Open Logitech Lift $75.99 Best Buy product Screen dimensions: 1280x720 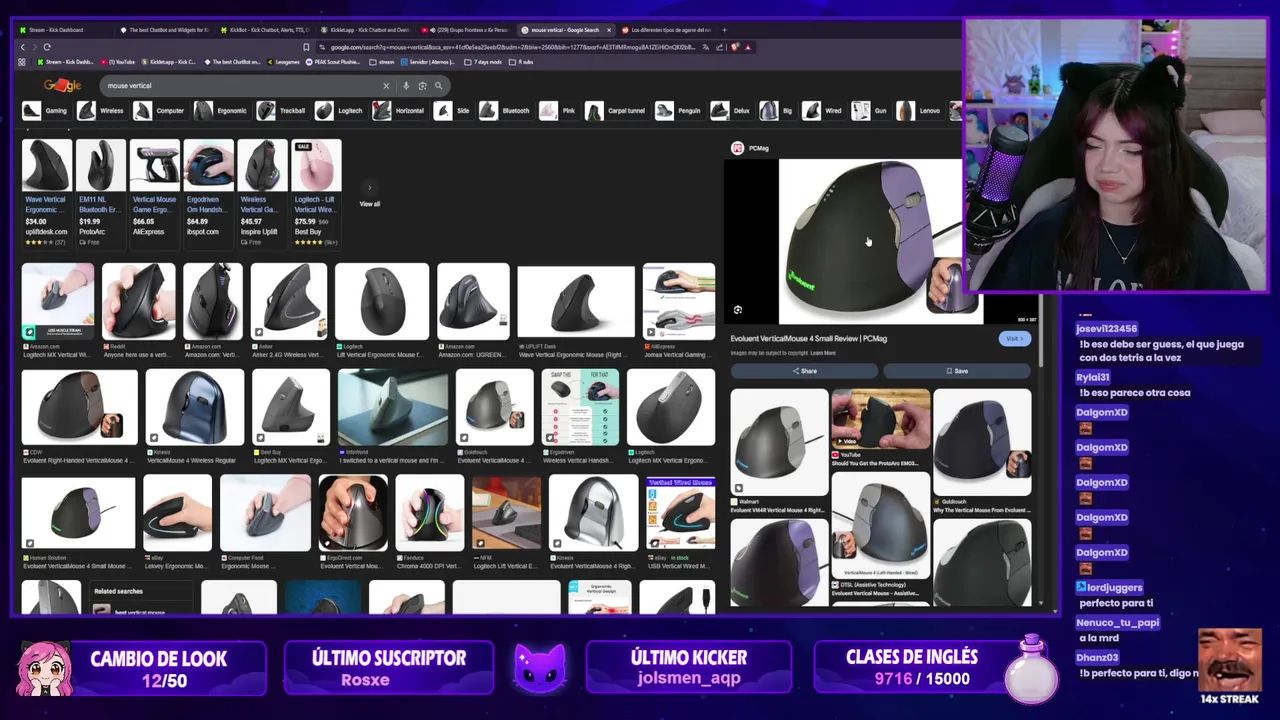click(x=316, y=193)
